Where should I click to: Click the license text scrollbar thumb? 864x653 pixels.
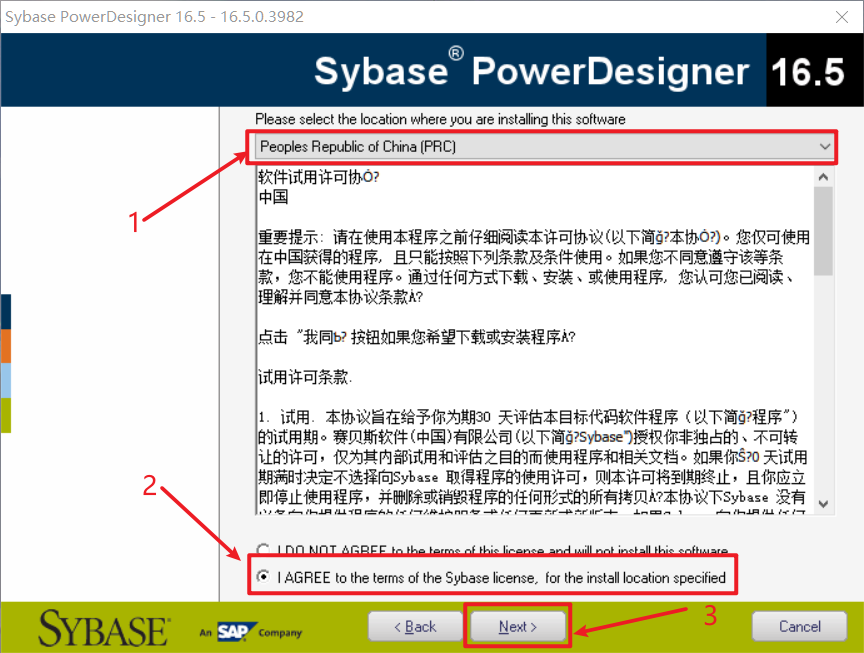pos(823,231)
